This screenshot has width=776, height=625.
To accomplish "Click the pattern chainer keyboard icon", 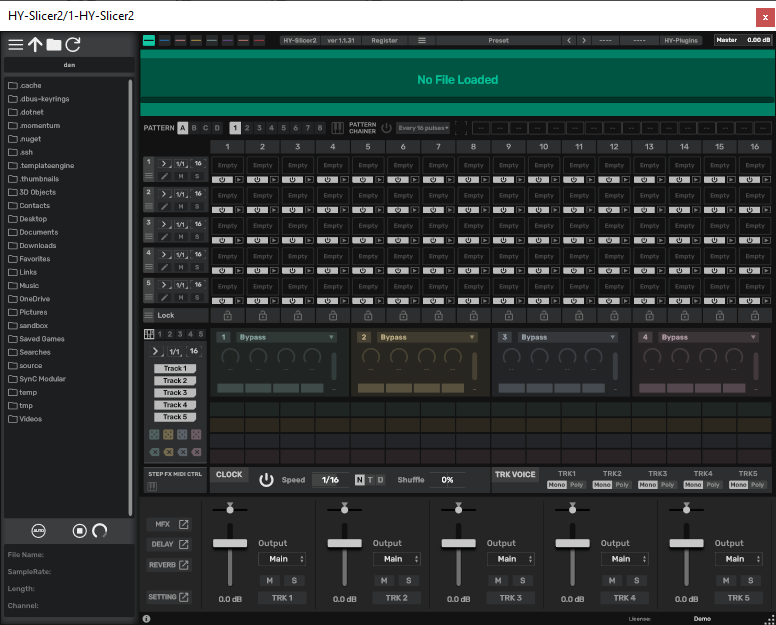I will [x=338, y=128].
